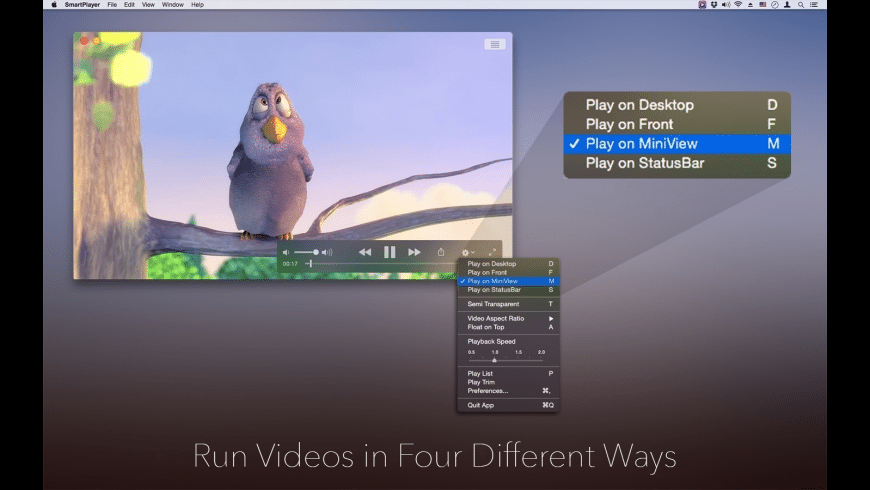870x490 pixels.
Task: Select Play on Desktop in gear dropdown
Action: (508, 264)
